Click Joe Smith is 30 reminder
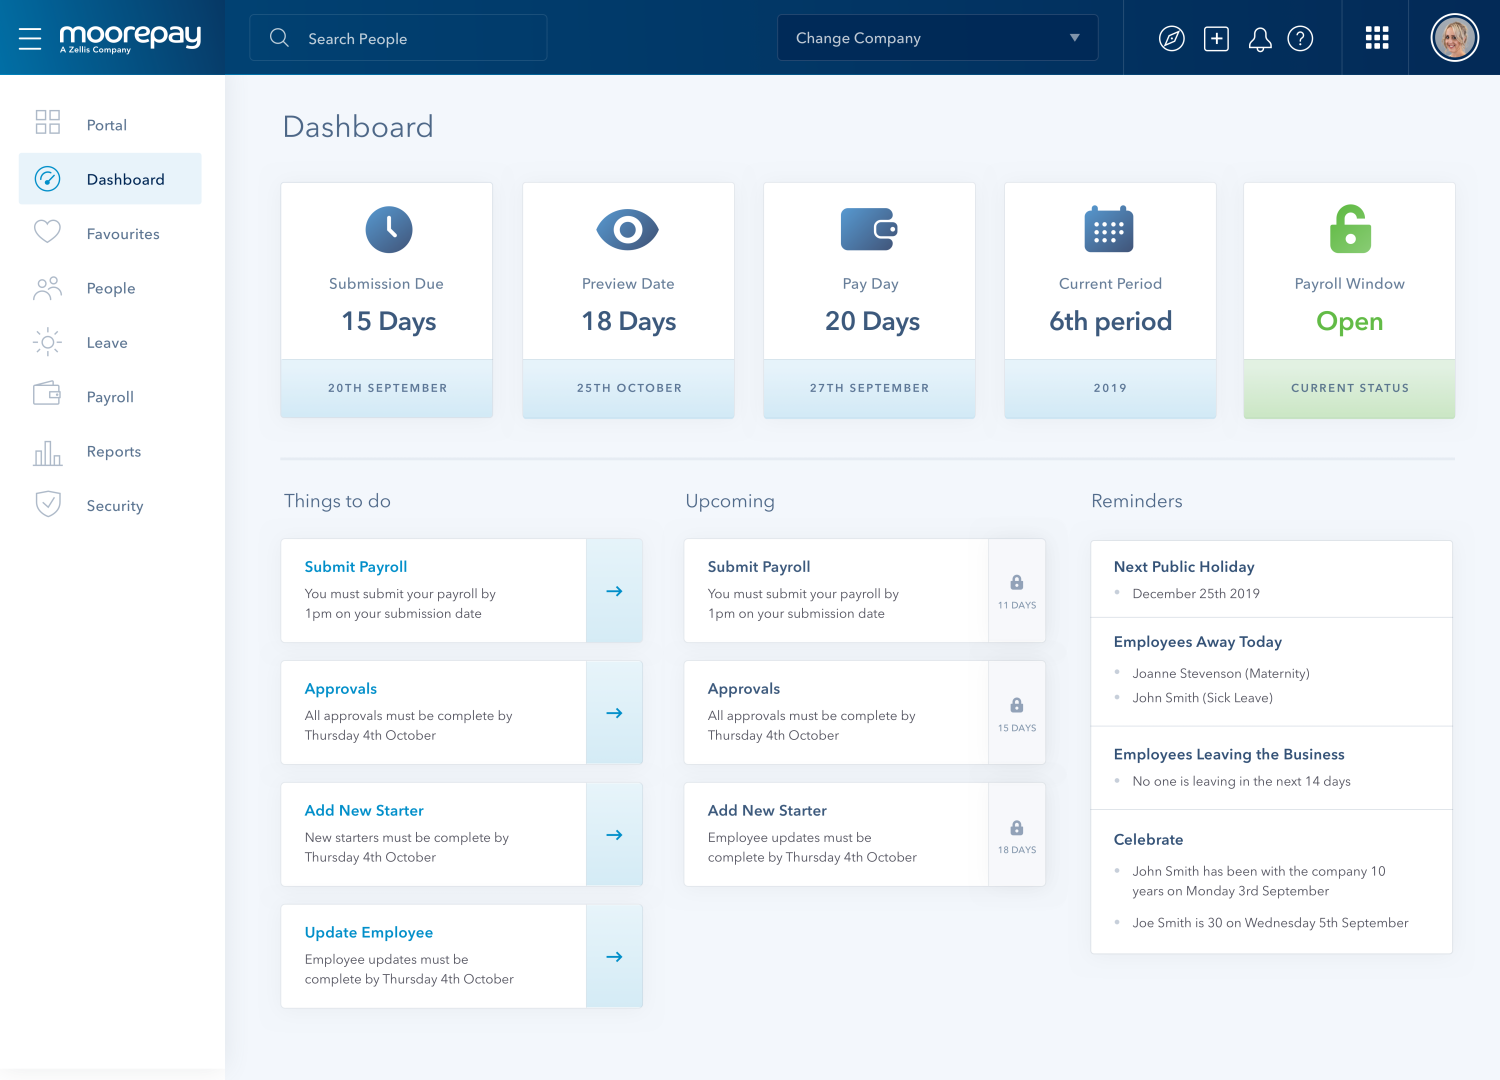The image size is (1500, 1080). click(x=1270, y=923)
